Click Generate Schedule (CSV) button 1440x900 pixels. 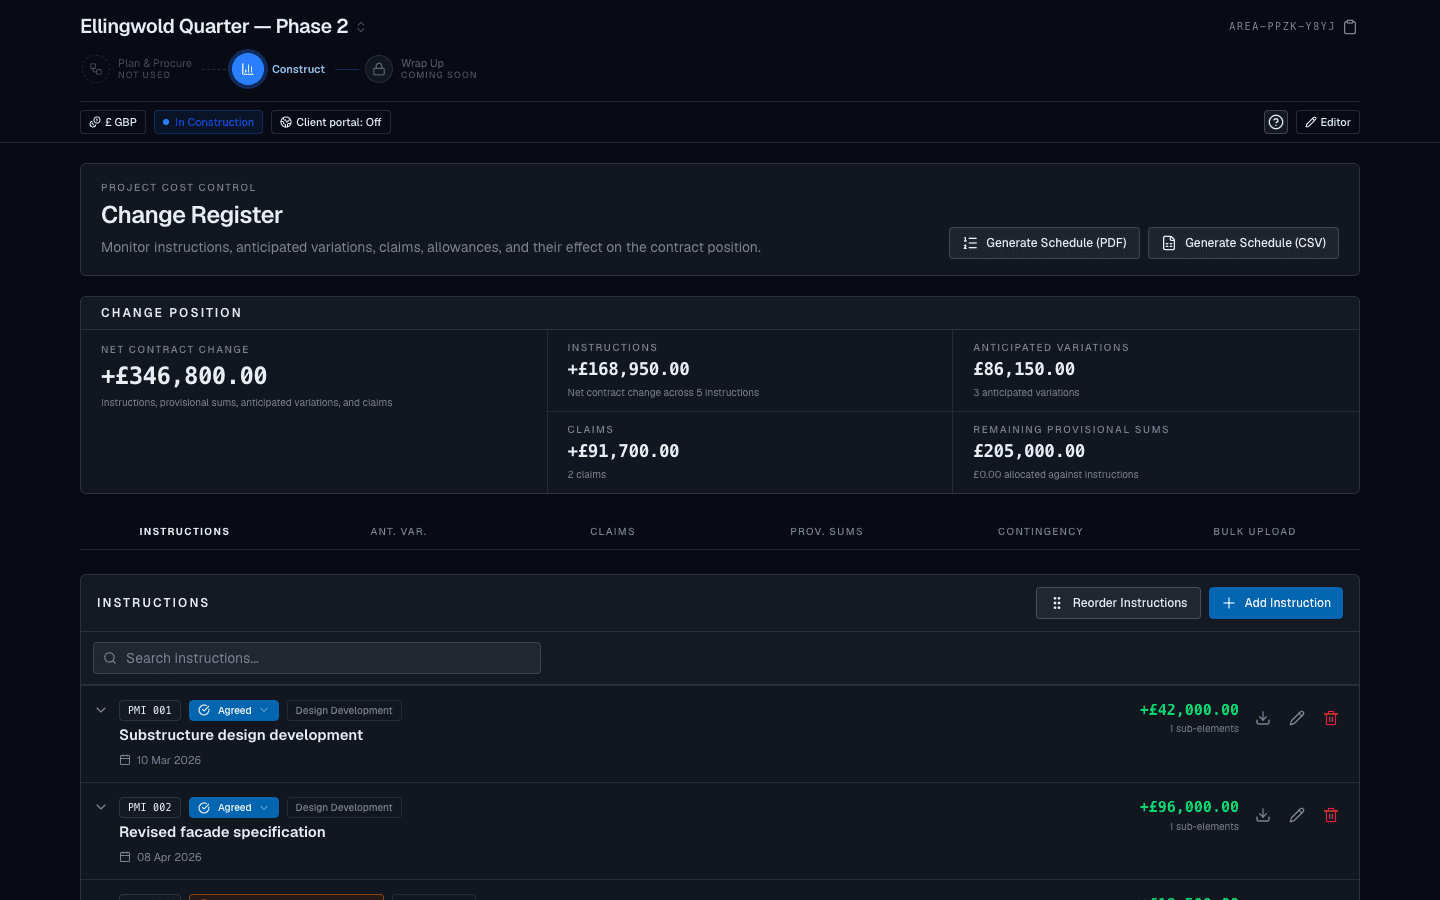[1243, 243]
